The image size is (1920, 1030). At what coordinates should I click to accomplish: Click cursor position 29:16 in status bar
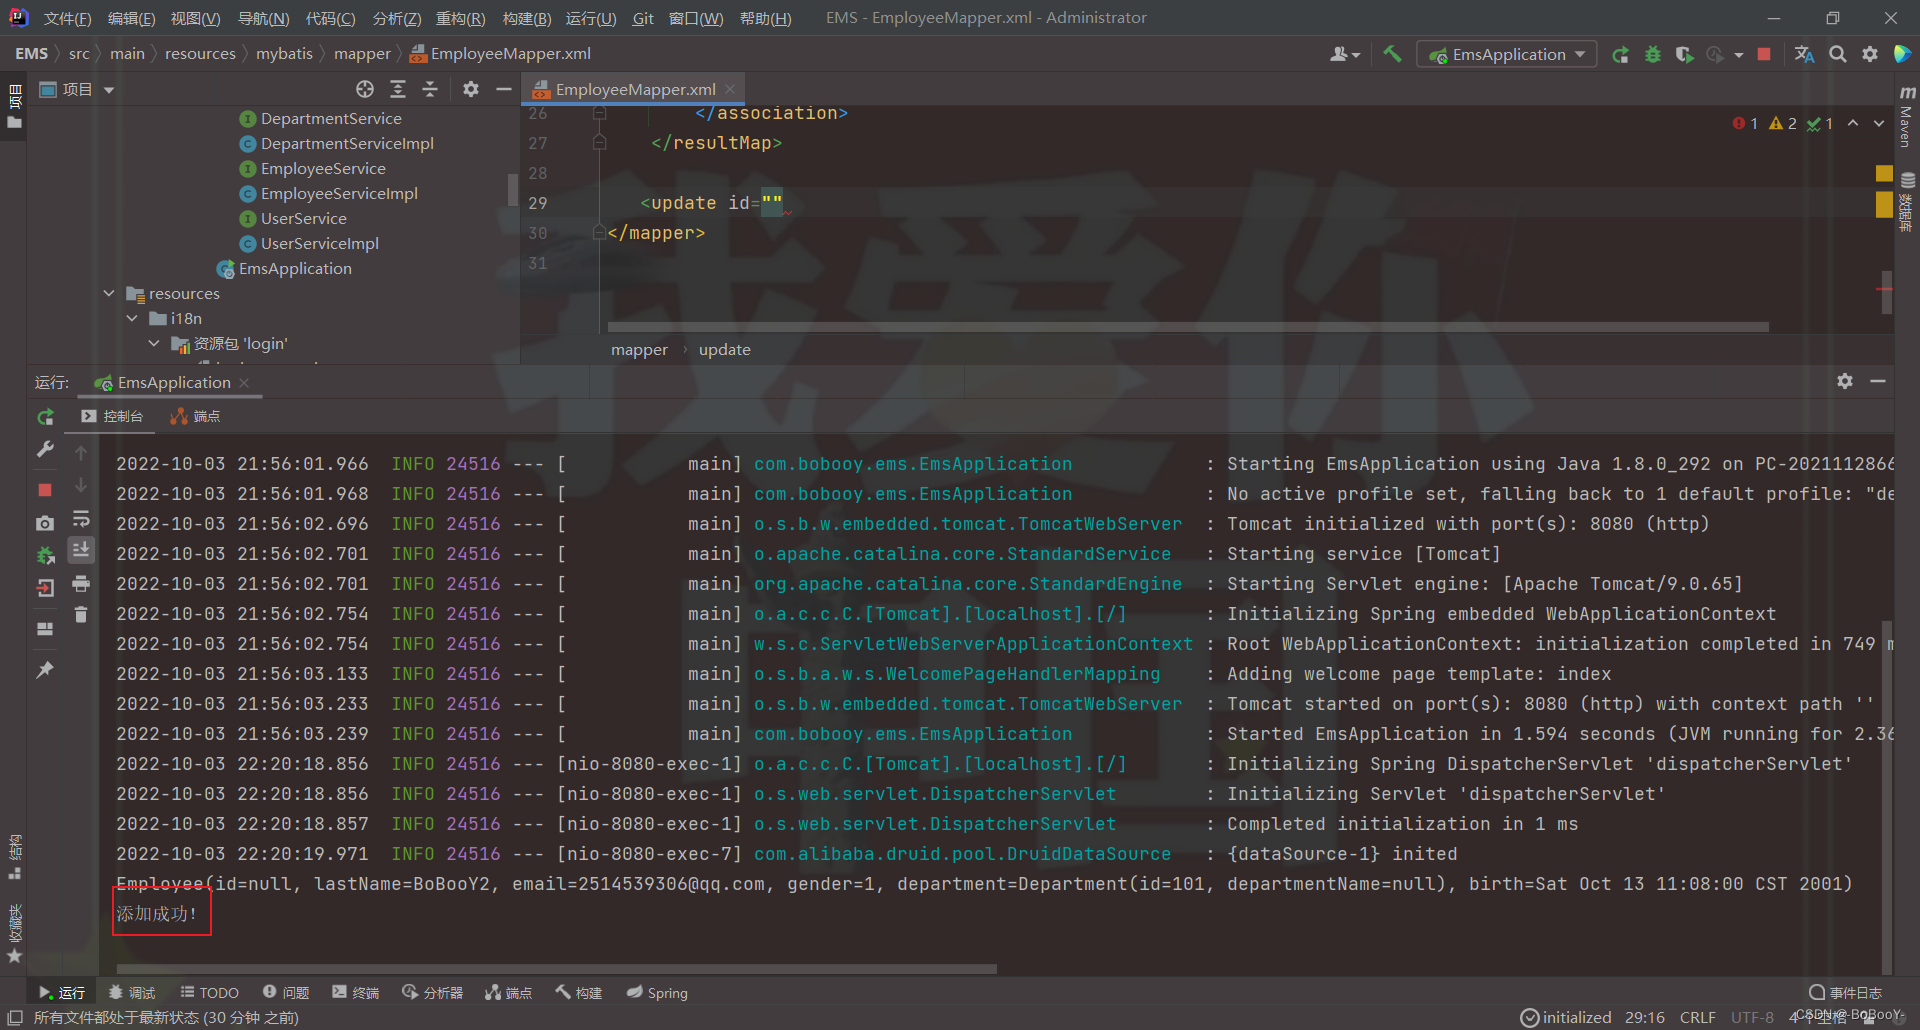pyautogui.click(x=1645, y=1017)
